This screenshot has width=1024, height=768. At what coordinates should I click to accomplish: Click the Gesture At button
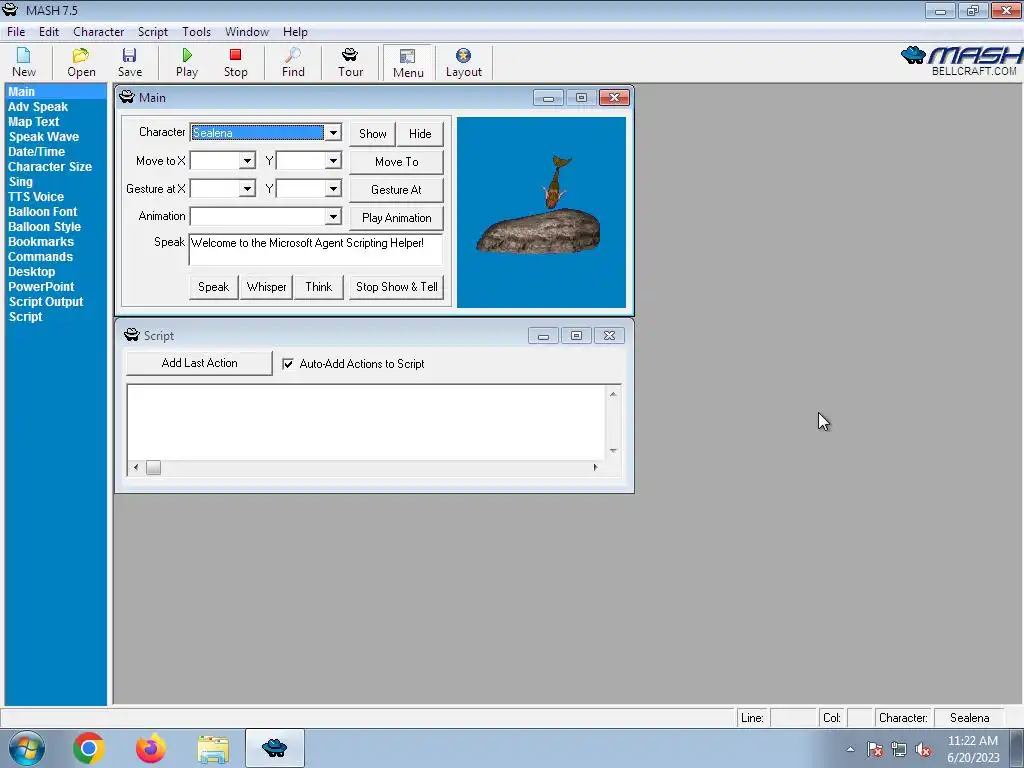coord(396,190)
